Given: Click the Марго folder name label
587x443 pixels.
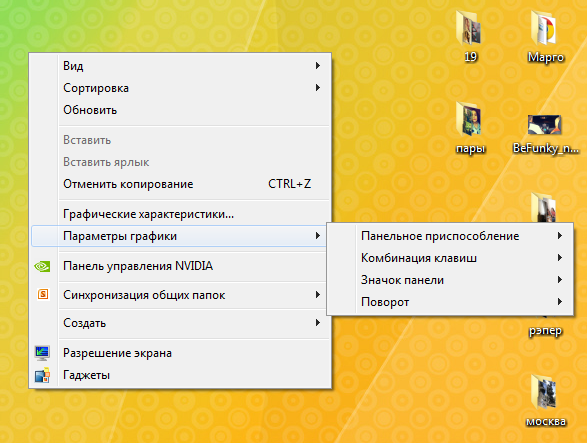Looking at the screenshot, I should 545,57.
